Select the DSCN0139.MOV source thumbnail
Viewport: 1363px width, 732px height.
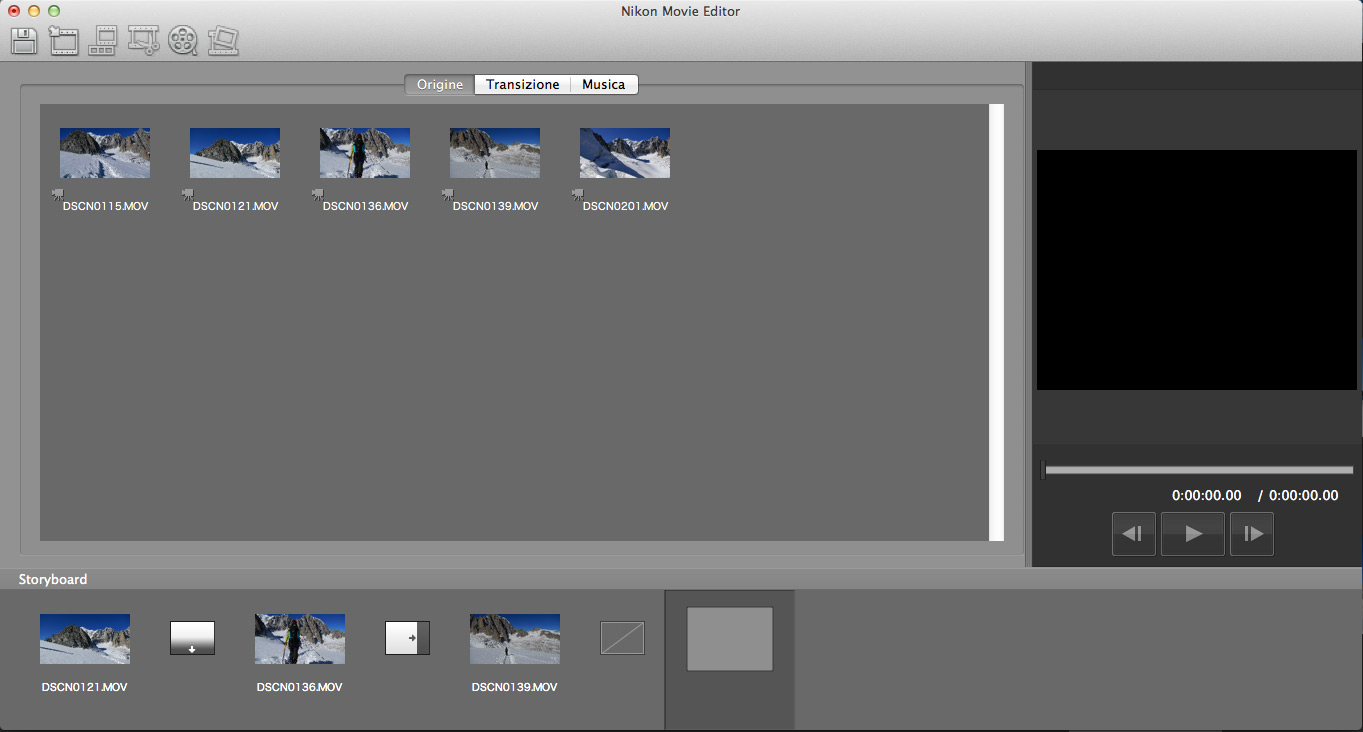tap(495, 153)
